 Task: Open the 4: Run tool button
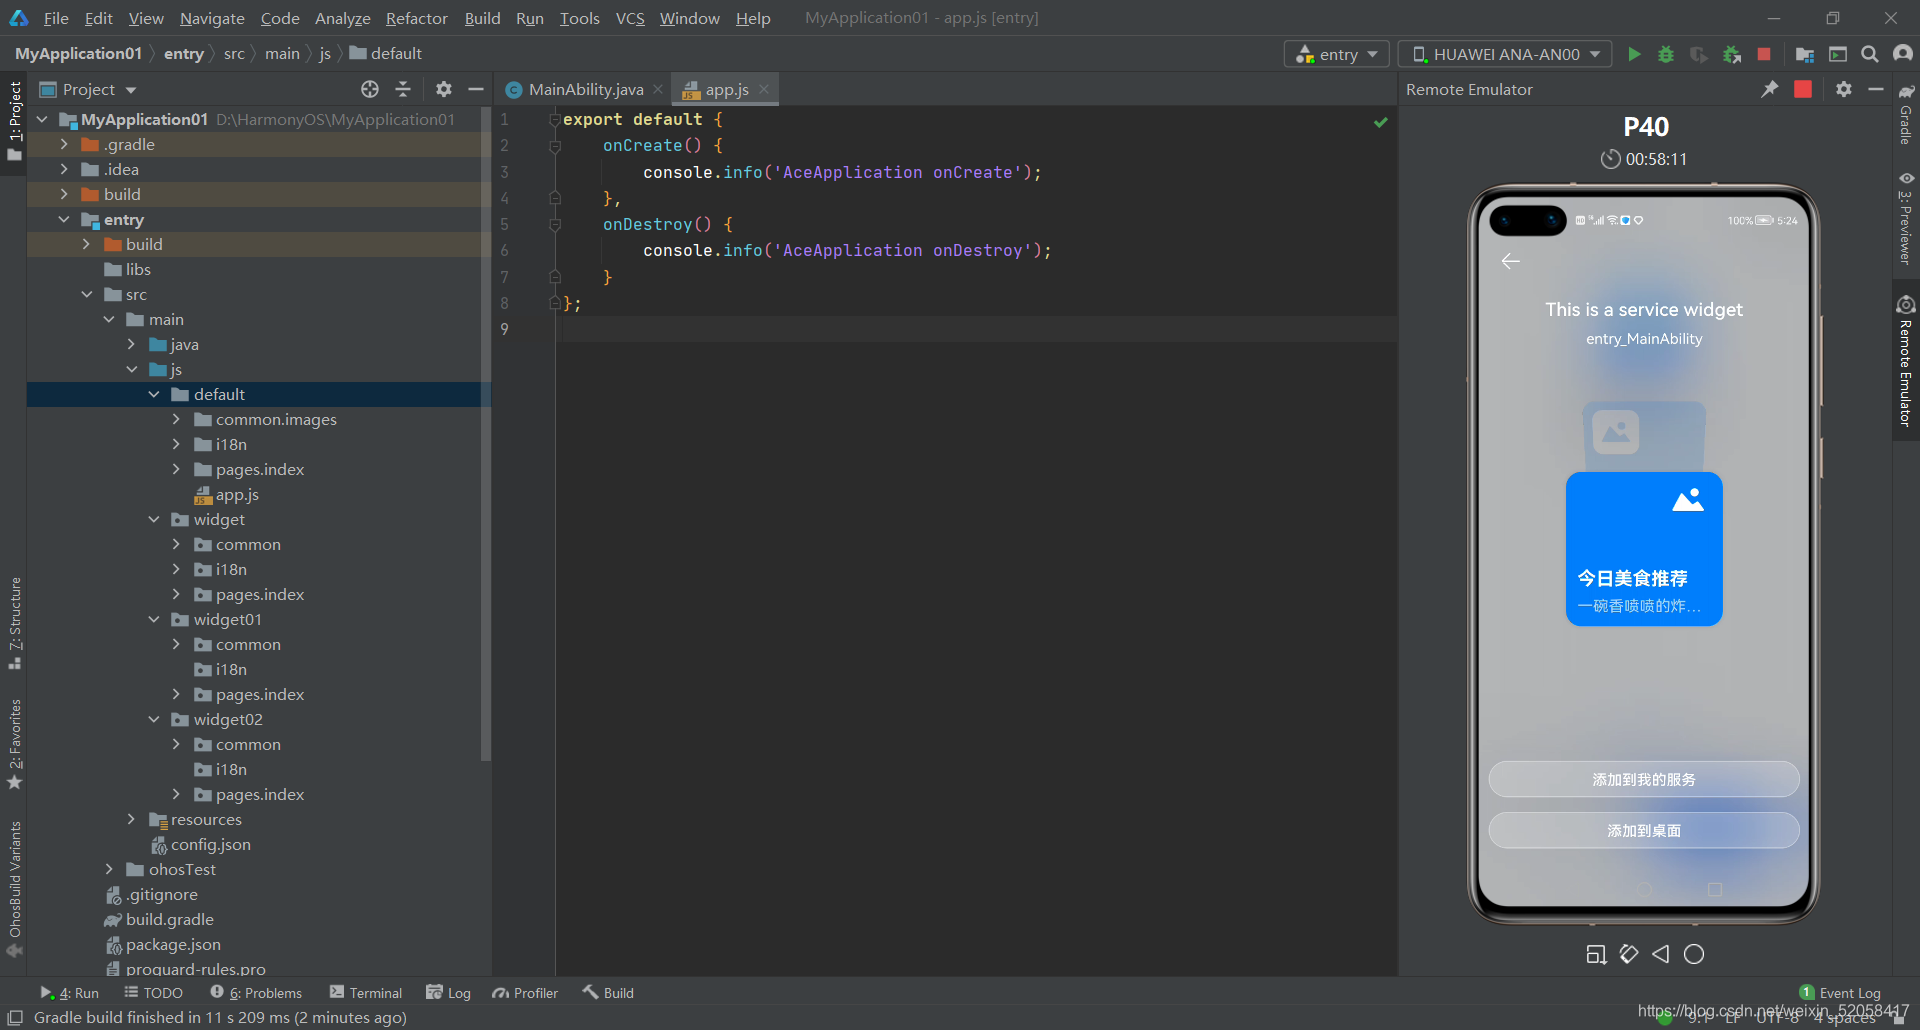coord(70,993)
